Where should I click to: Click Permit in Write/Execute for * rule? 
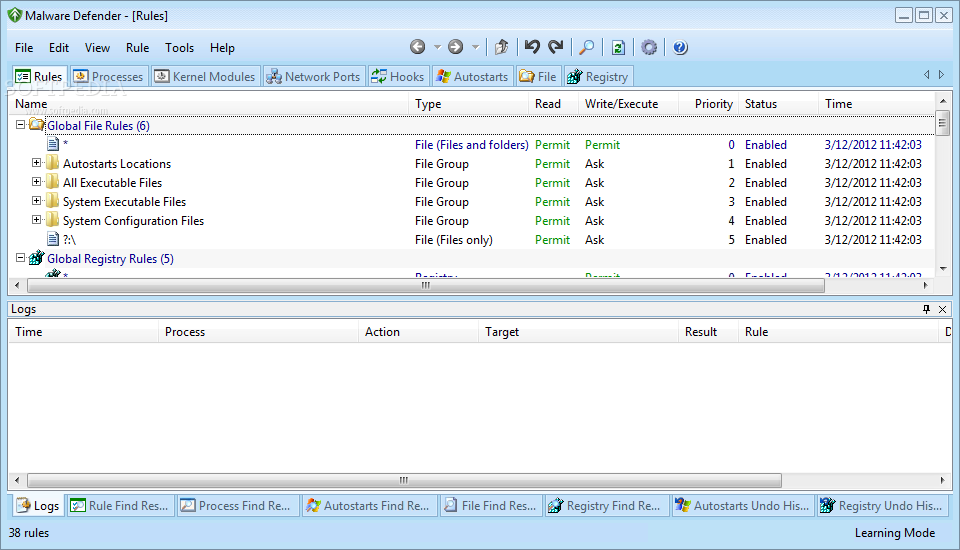tap(602, 145)
